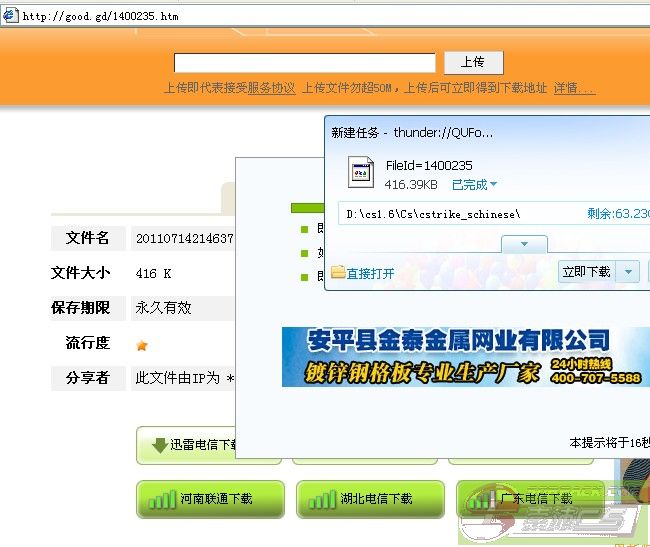Click the file type icon beside FileId=1400235
The height and width of the screenshot is (547, 650).
360,173
